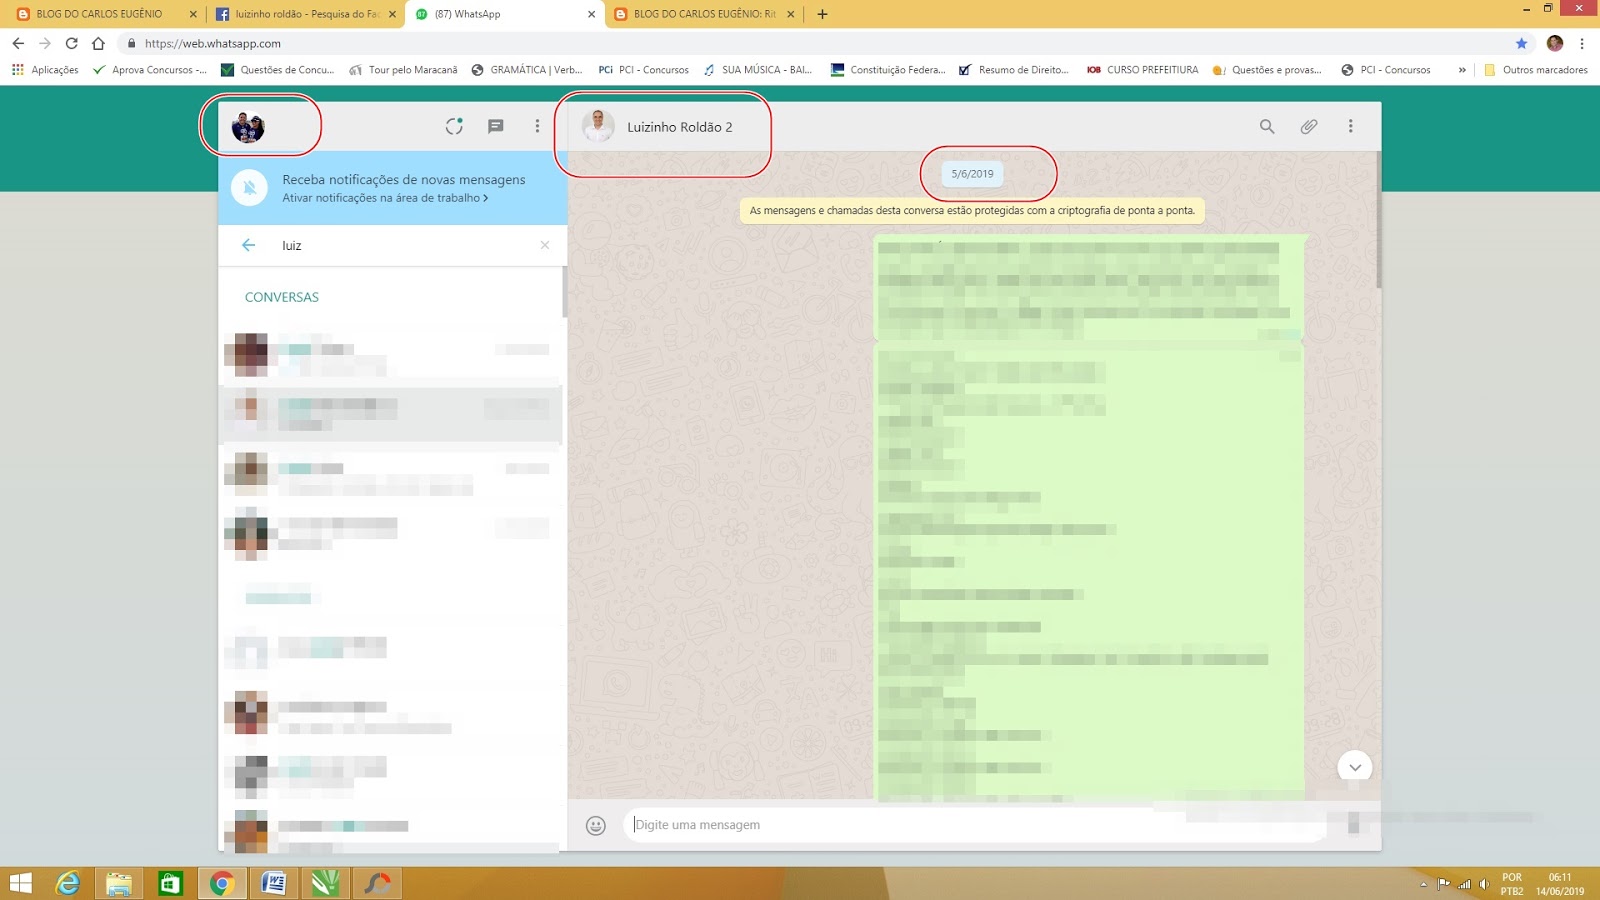Search within the Luizinho Roldão 2 conversation
The height and width of the screenshot is (900, 1600).
[x=1267, y=126]
